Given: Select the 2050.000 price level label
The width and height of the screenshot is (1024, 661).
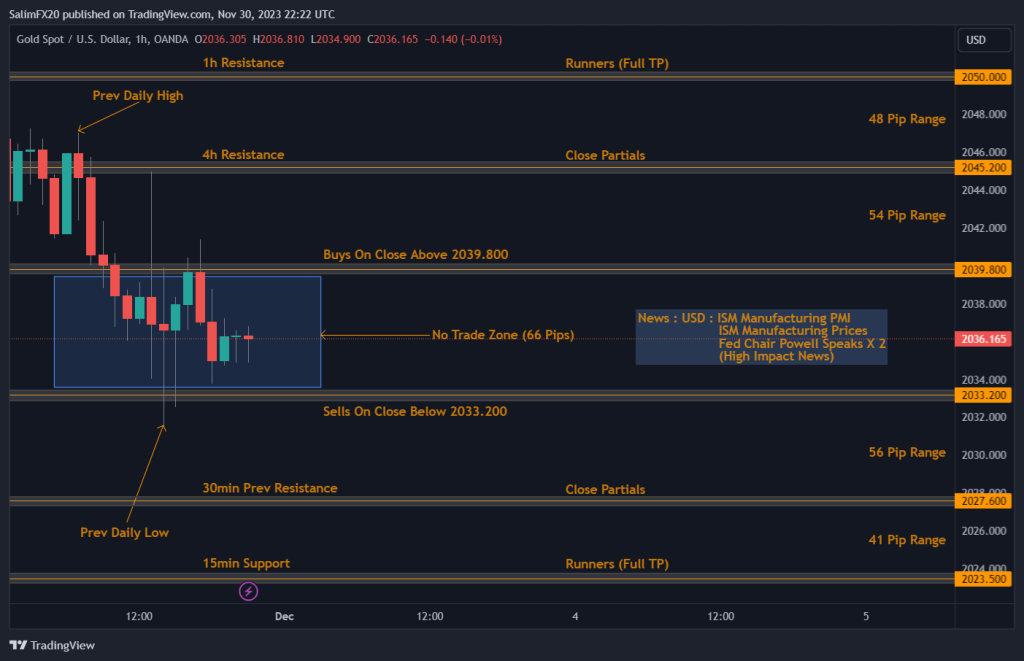Looking at the screenshot, I should [x=983, y=77].
